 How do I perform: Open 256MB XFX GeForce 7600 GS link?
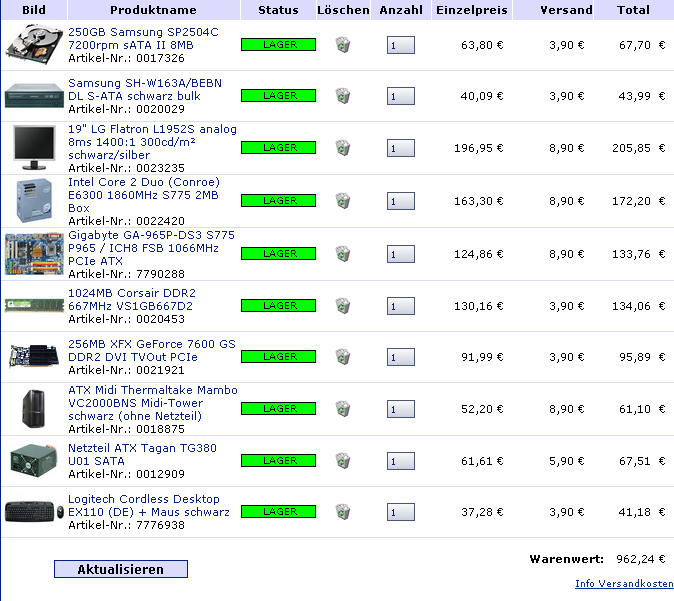[x=152, y=350]
